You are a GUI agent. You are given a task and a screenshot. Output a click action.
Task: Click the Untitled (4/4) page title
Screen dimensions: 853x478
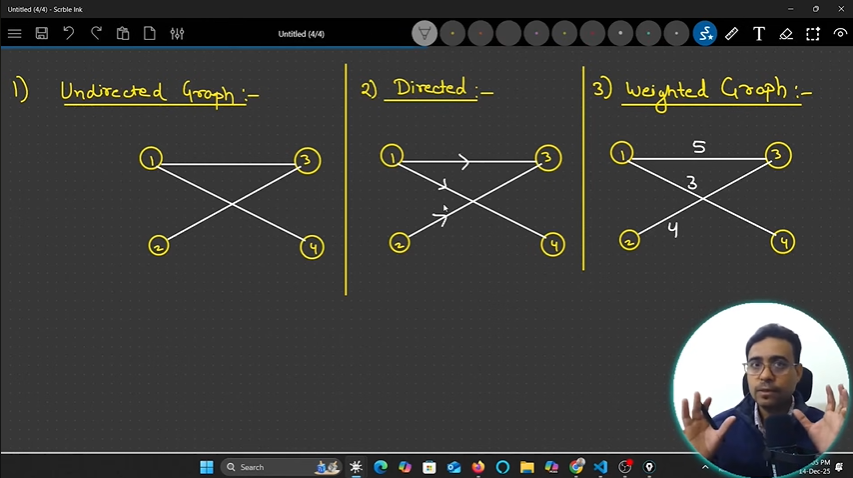click(x=301, y=34)
